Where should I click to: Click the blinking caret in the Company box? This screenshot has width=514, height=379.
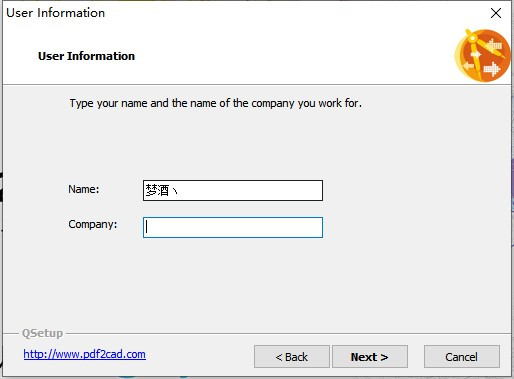[x=147, y=227]
